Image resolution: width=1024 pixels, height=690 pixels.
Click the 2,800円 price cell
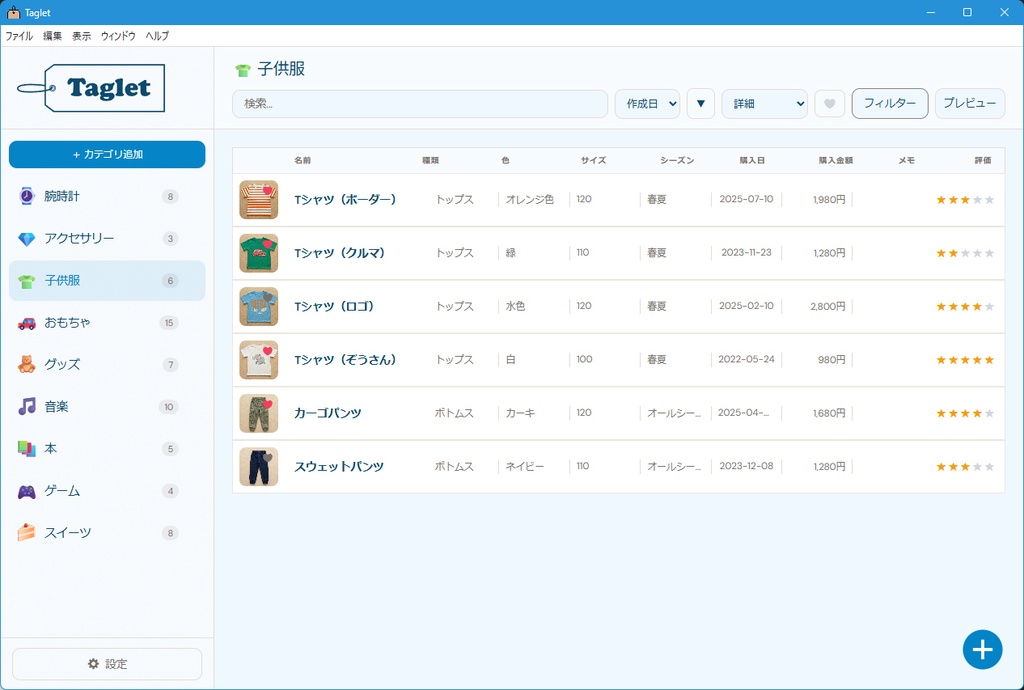point(827,306)
